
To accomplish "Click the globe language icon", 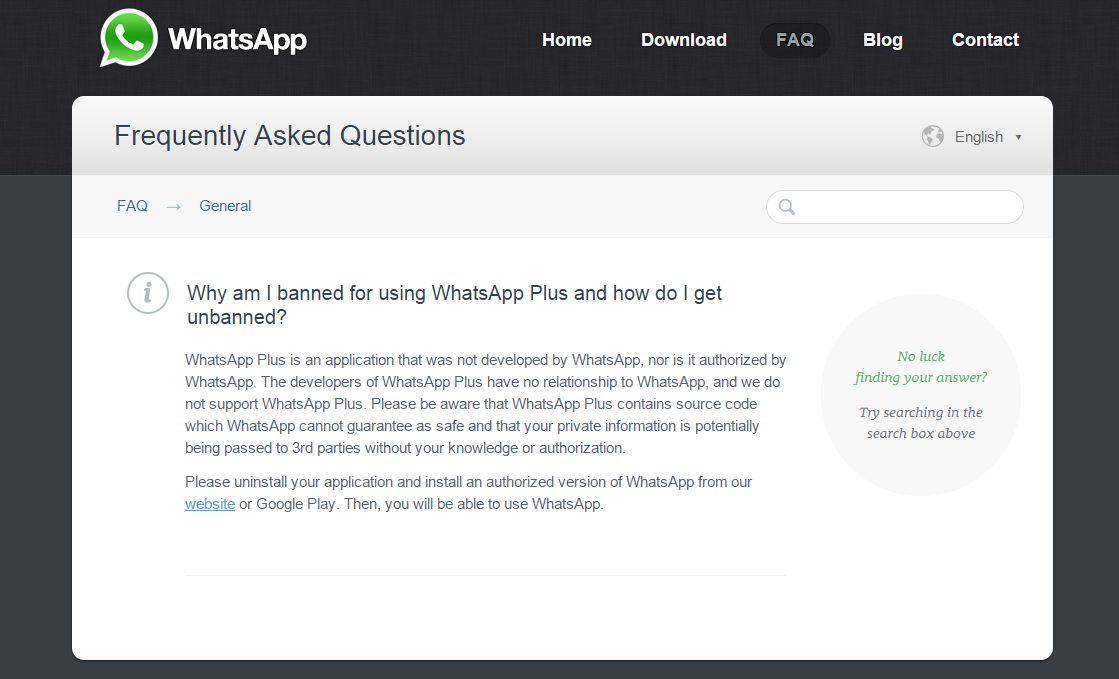I will point(933,136).
